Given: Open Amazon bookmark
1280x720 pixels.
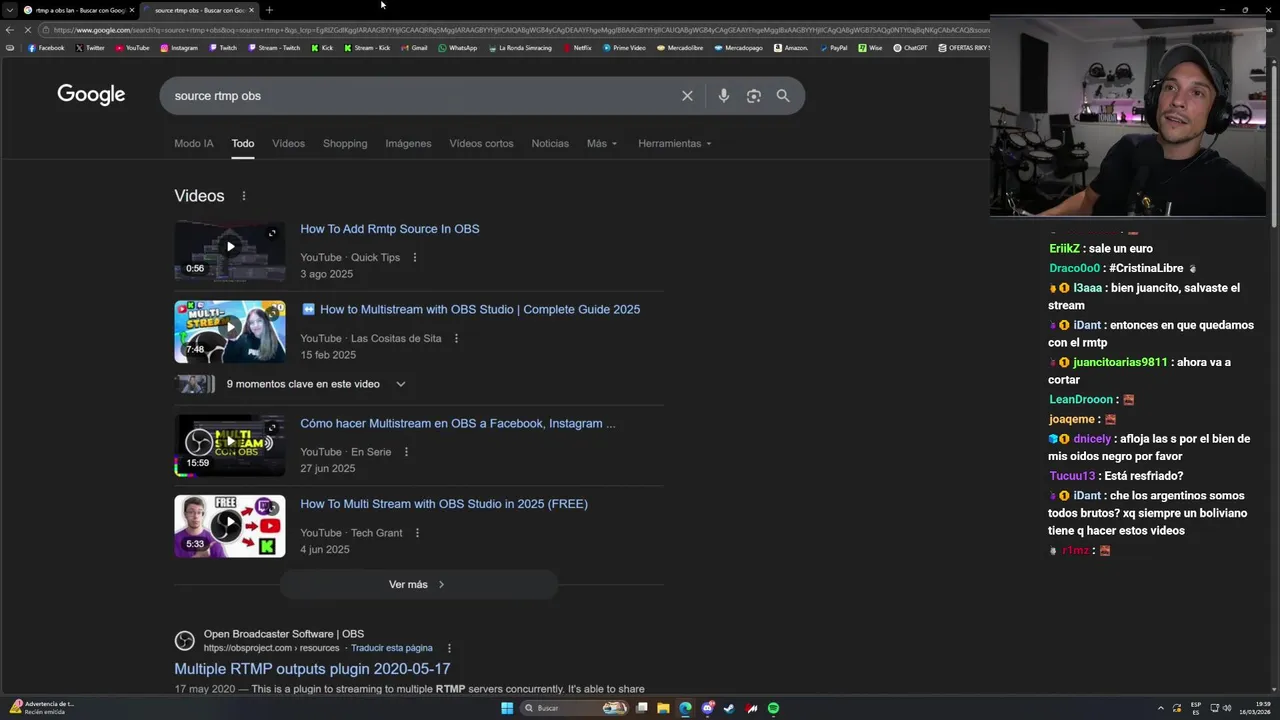Looking at the screenshot, I should pyautogui.click(x=791, y=48).
